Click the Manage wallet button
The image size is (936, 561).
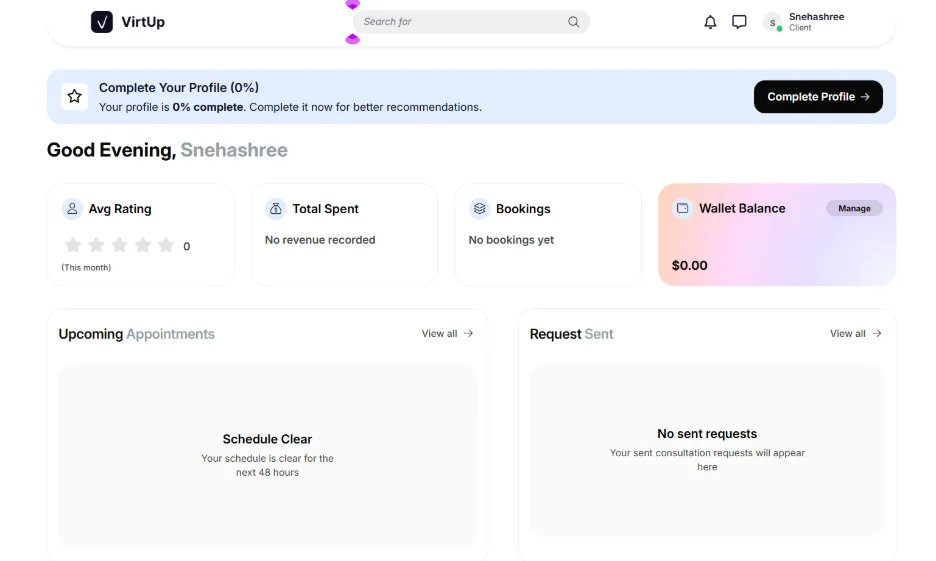click(854, 208)
